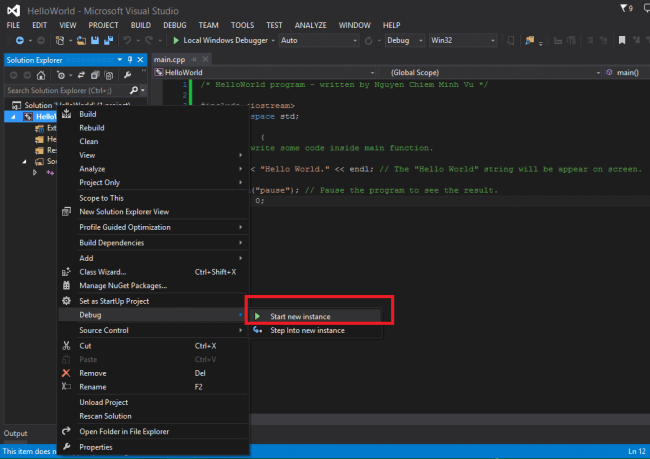650x459 pixels.
Task: Click the search magnifier in Solution Explorer
Action: (133, 90)
